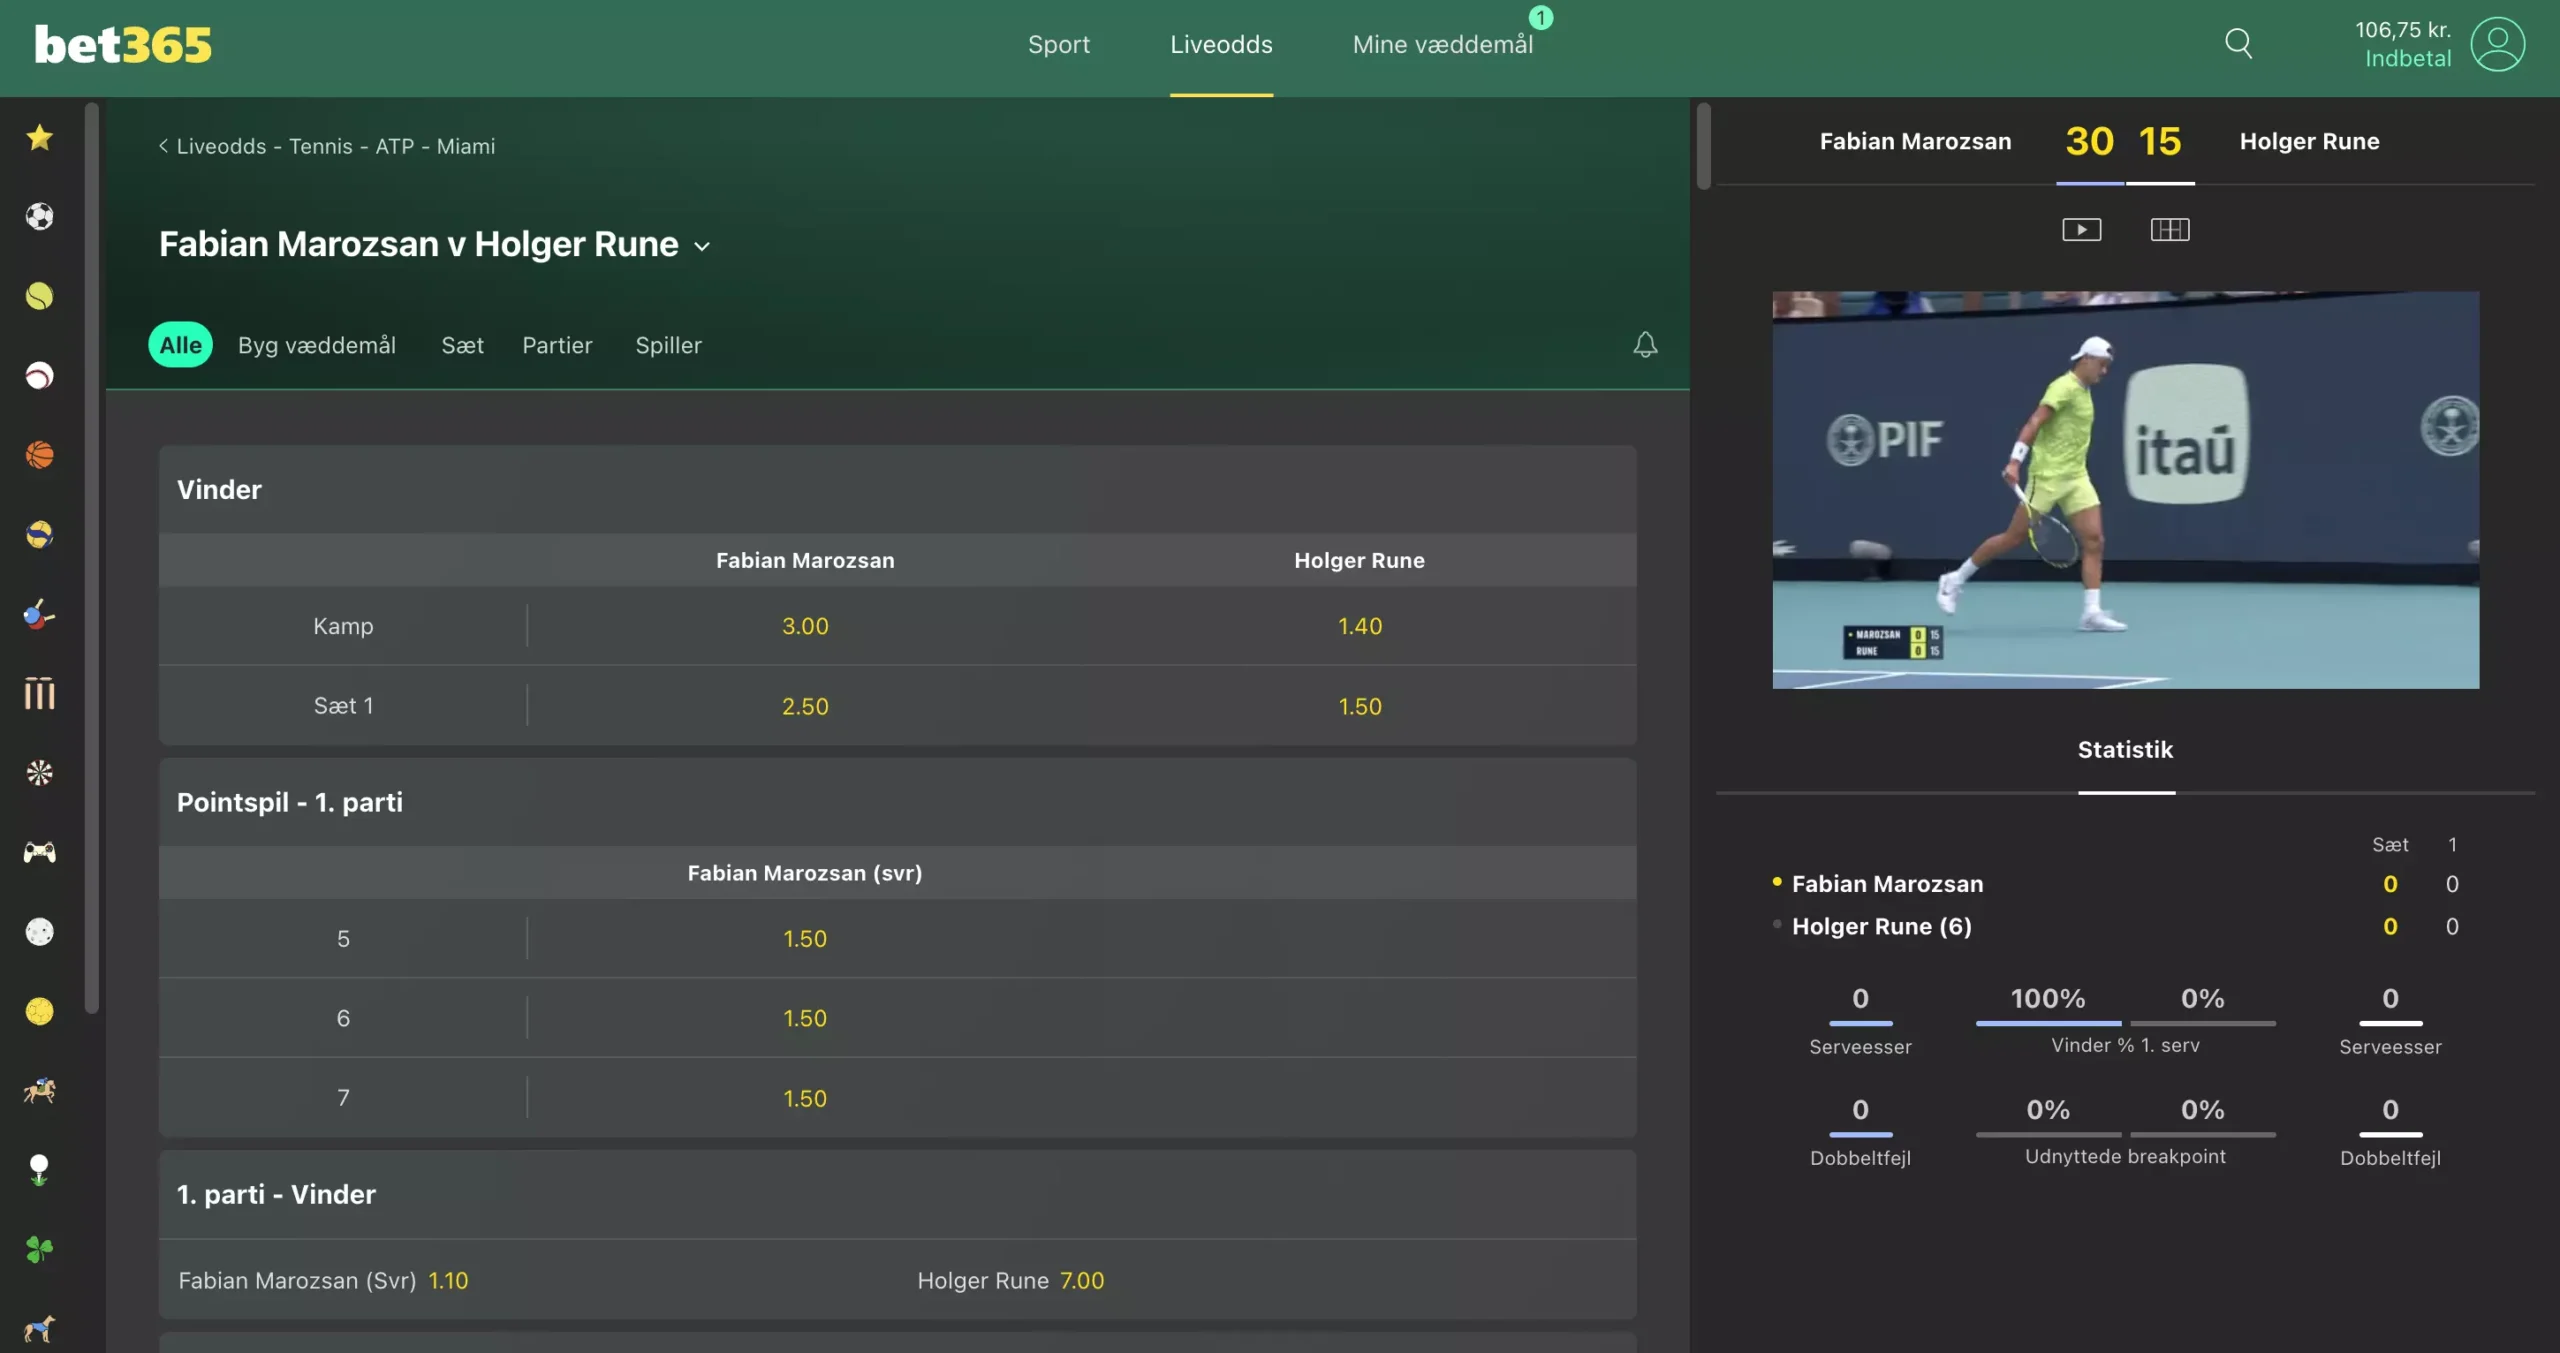The height and width of the screenshot is (1353, 2560).
Task: Open the account profile avatar
Action: pyautogui.click(x=2498, y=44)
